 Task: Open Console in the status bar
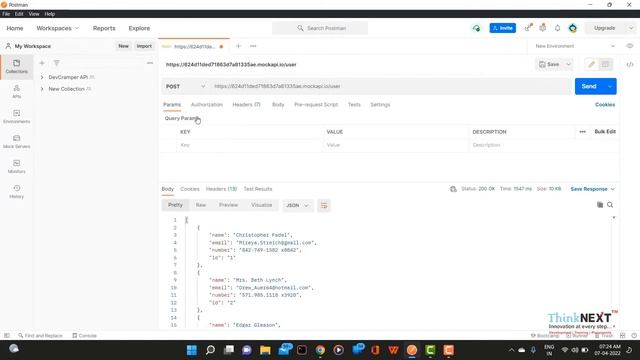click(84, 336)
